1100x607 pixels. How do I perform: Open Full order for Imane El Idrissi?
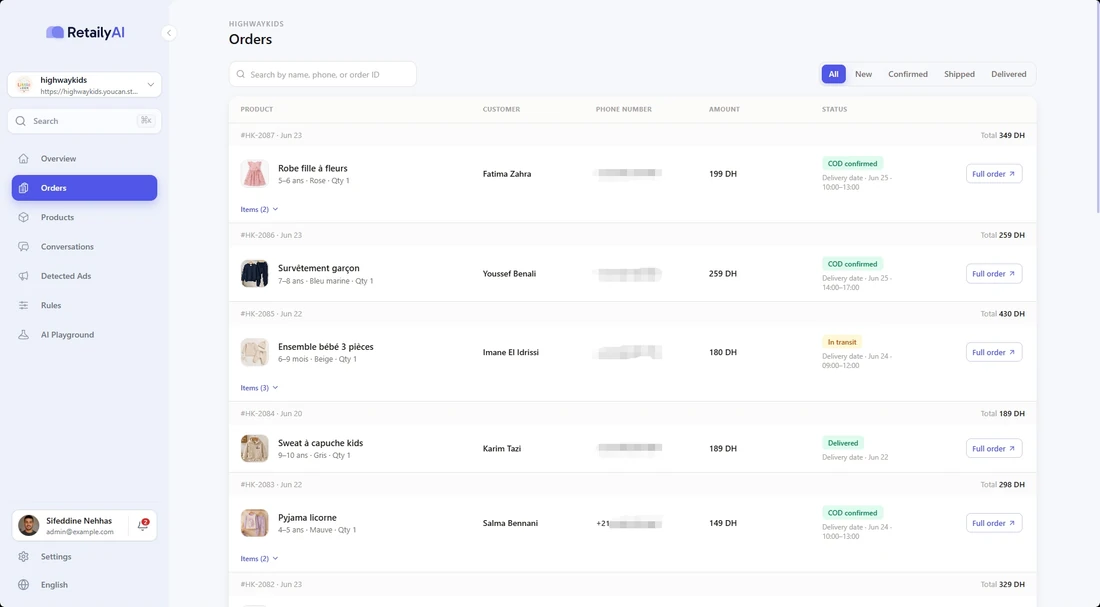coord(994,352)
